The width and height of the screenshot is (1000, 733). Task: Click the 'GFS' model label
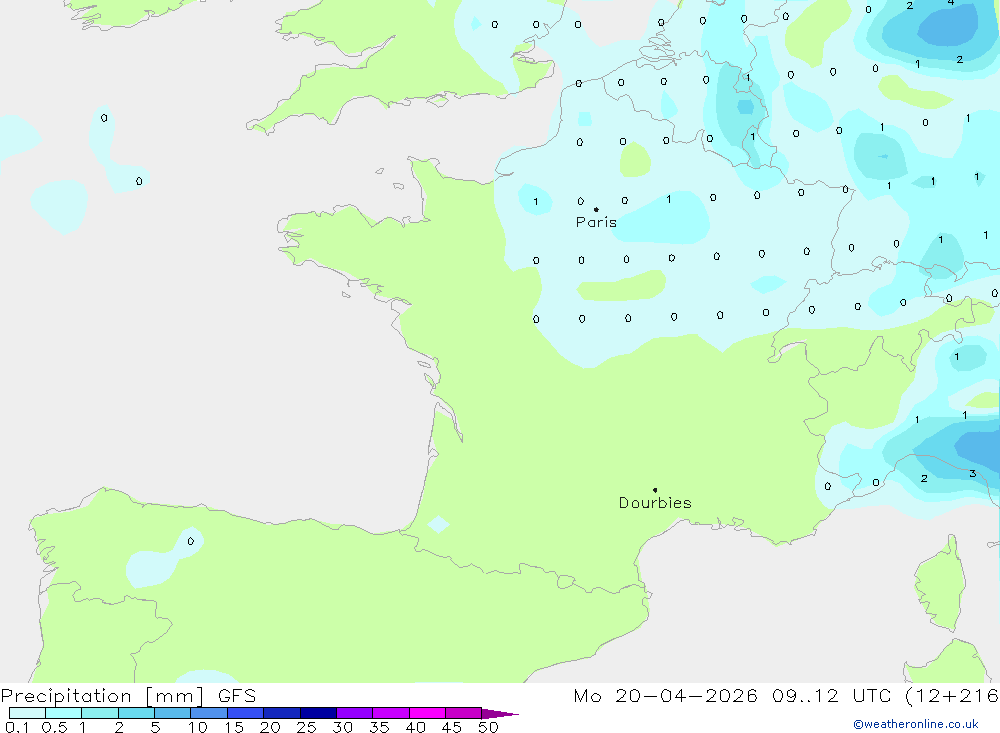tap(237, 696)
